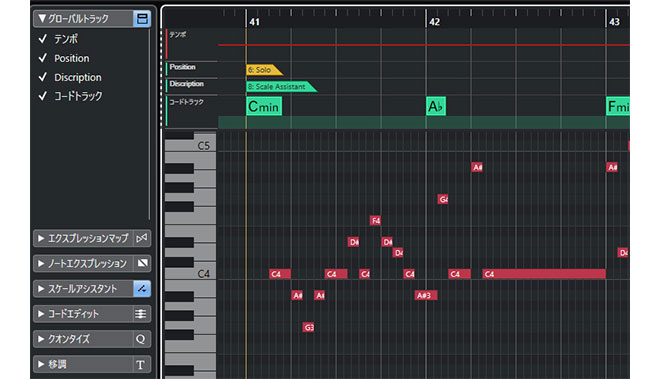Expand the スケールアシスタント section
Viewport: 660px width, 379px height.
pos(41,289)
